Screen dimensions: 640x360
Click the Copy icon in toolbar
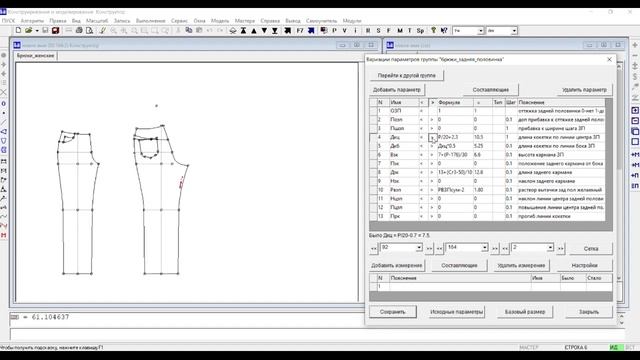(189, 31)
